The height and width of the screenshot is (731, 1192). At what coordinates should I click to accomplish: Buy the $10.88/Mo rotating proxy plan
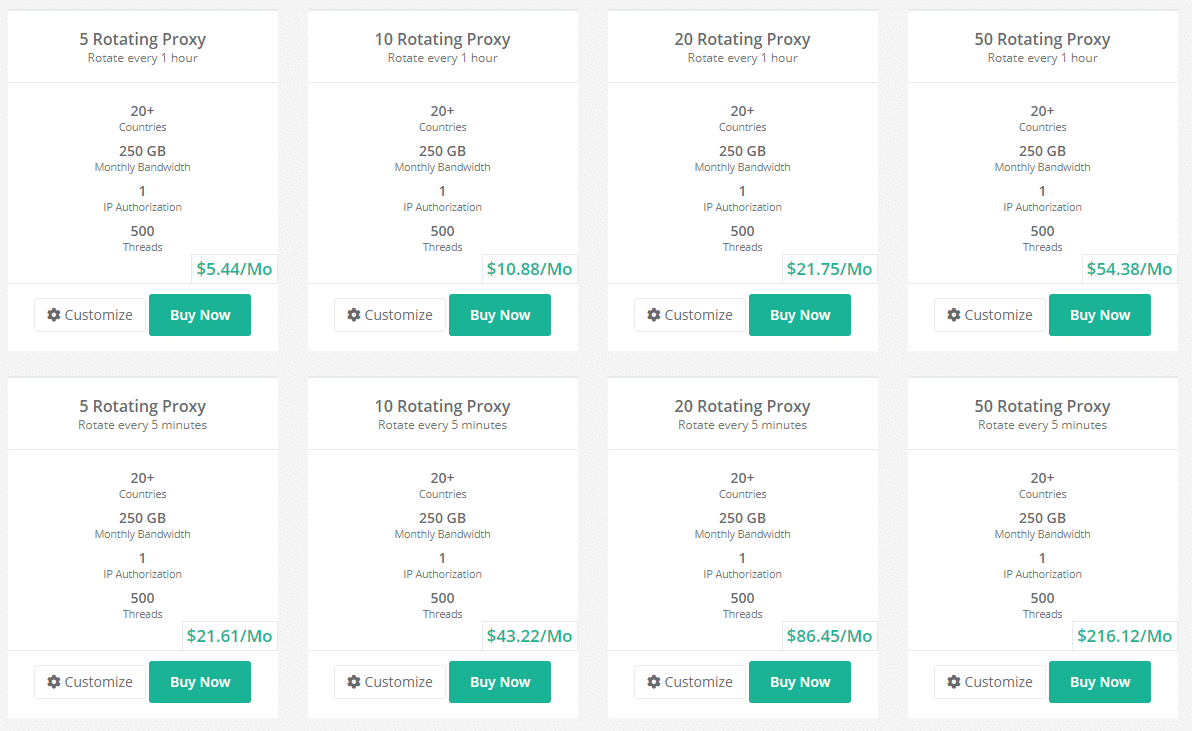tap(500, 315)
